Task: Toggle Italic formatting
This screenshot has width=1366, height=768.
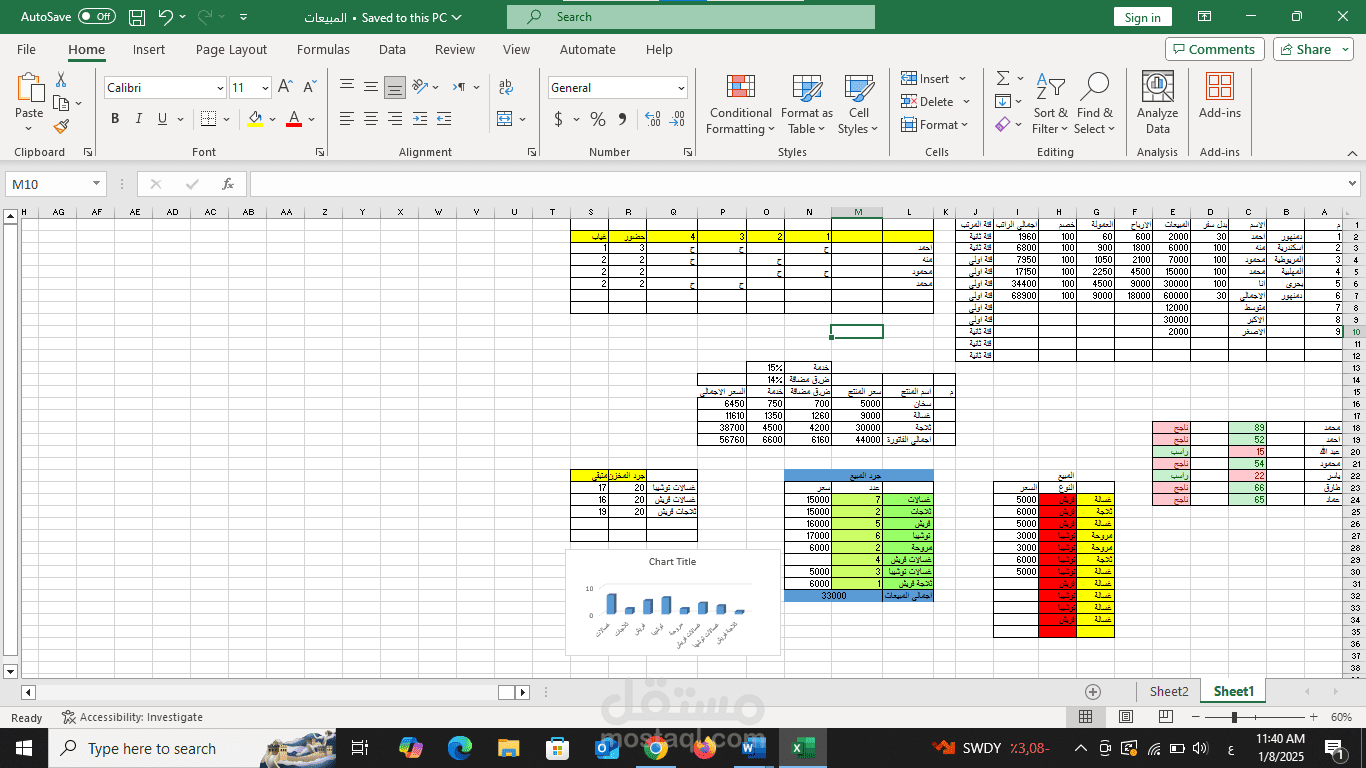Action: [139, 119]
